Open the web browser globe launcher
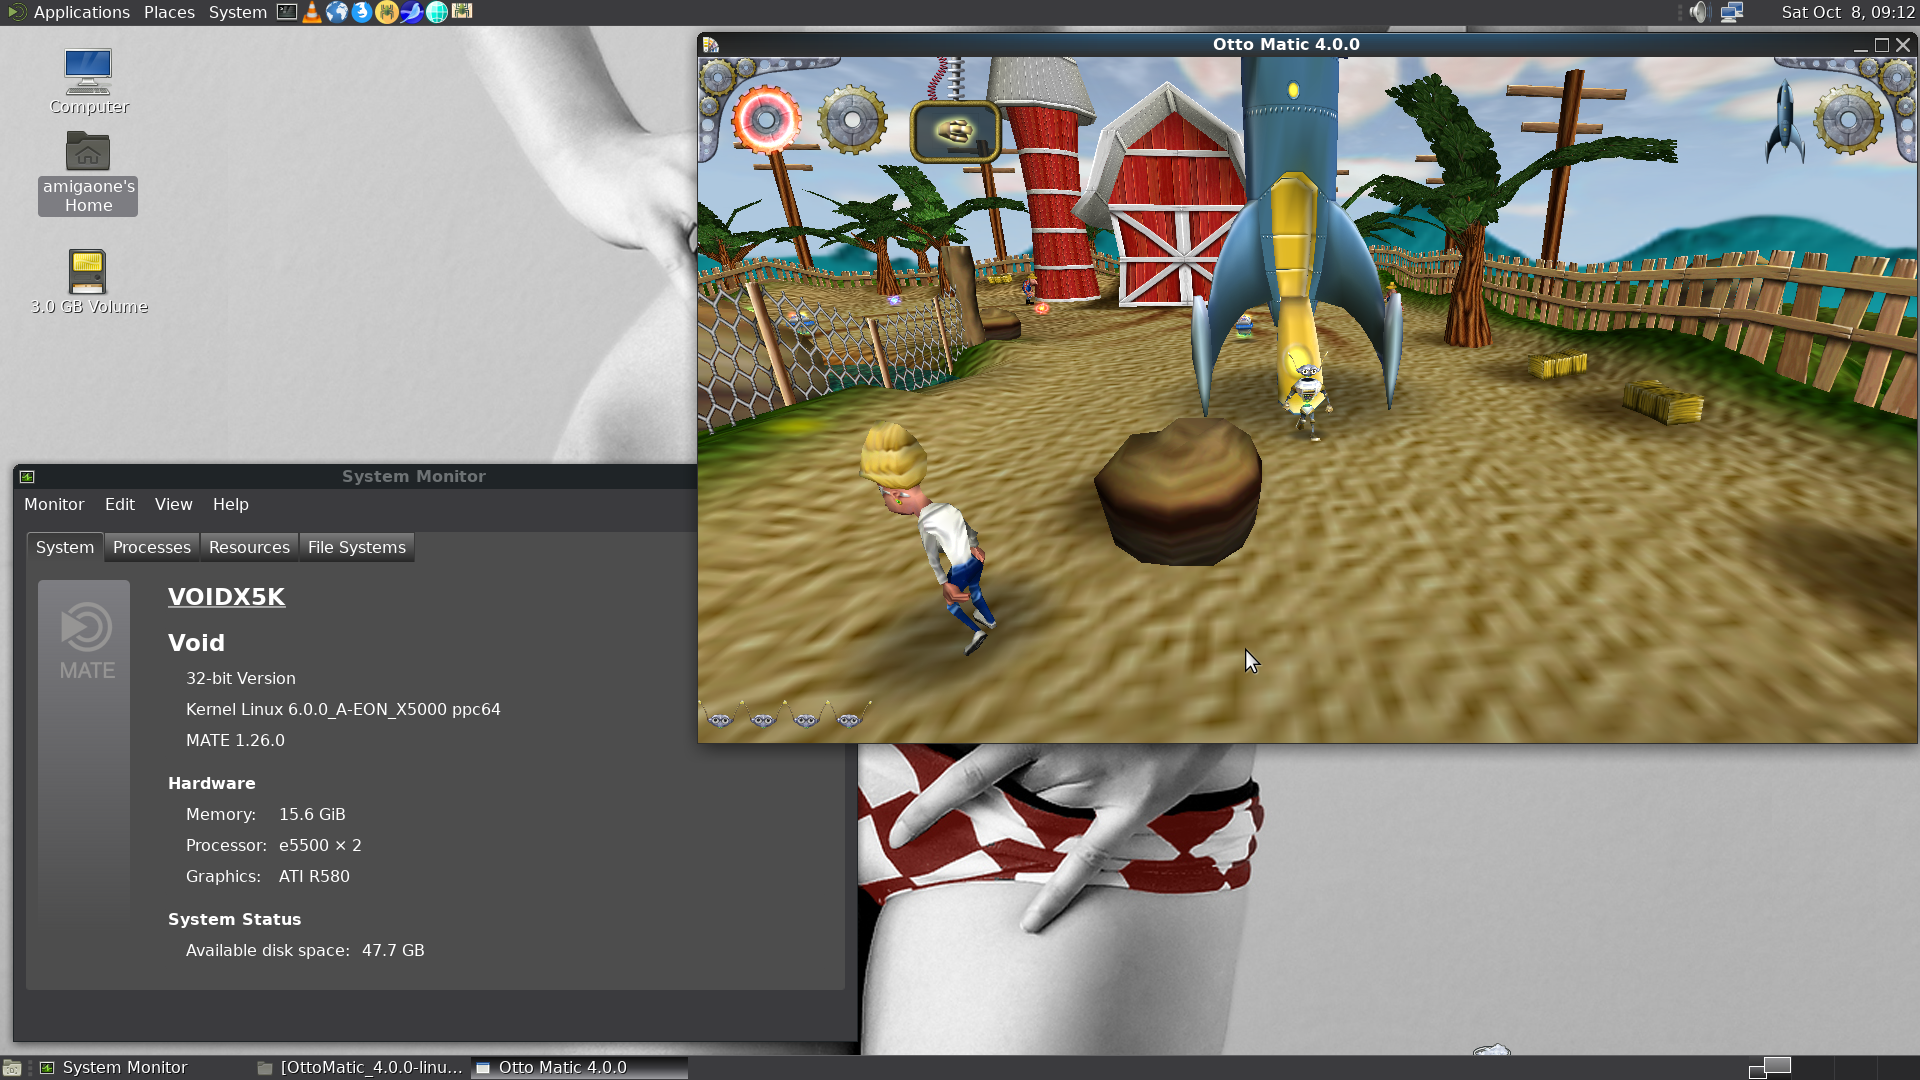Screen dimensions: 1920x1080 click(x=337, y=12)
